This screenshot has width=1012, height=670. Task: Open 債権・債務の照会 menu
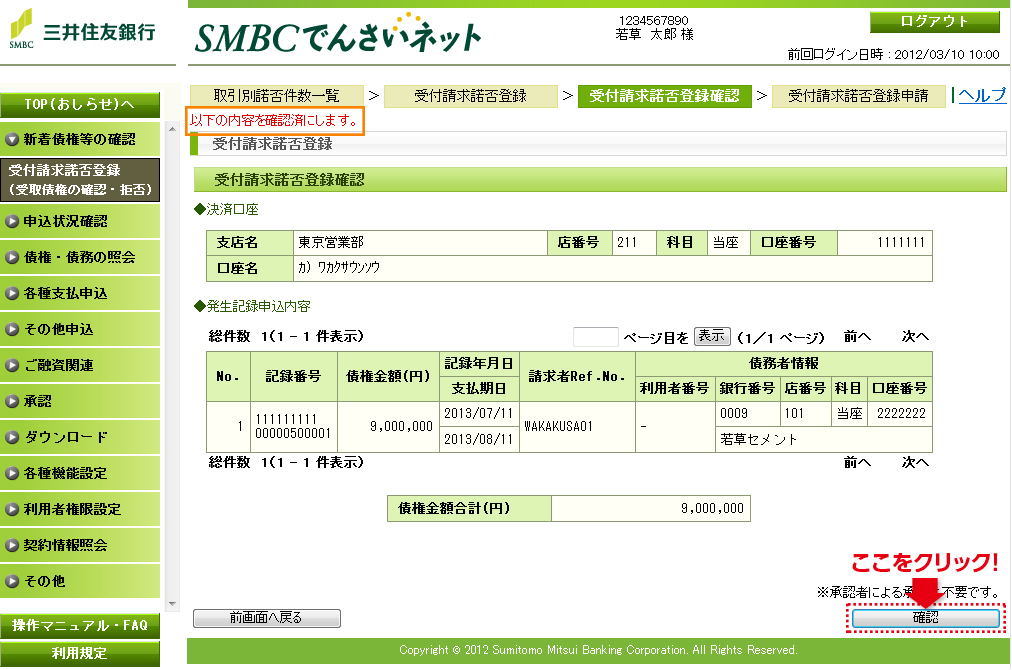tap(79, 258)
